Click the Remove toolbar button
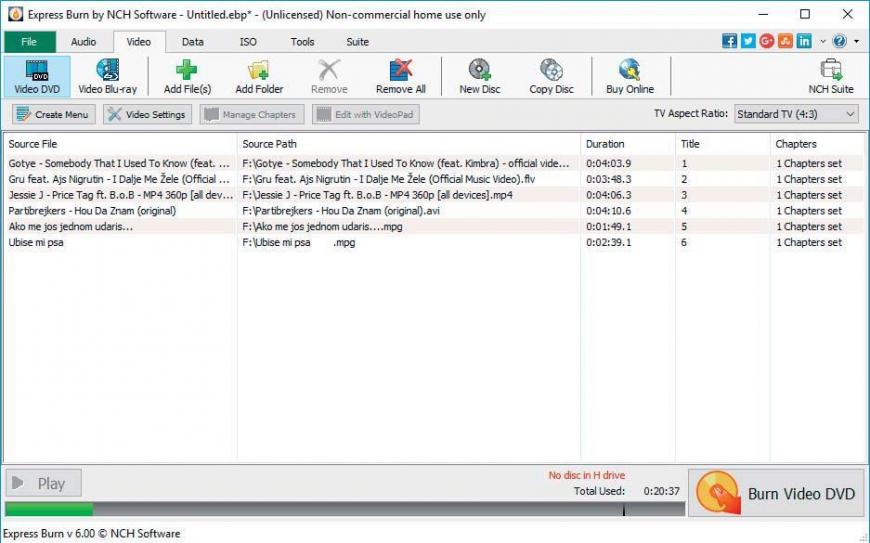 tap(329, 77)
